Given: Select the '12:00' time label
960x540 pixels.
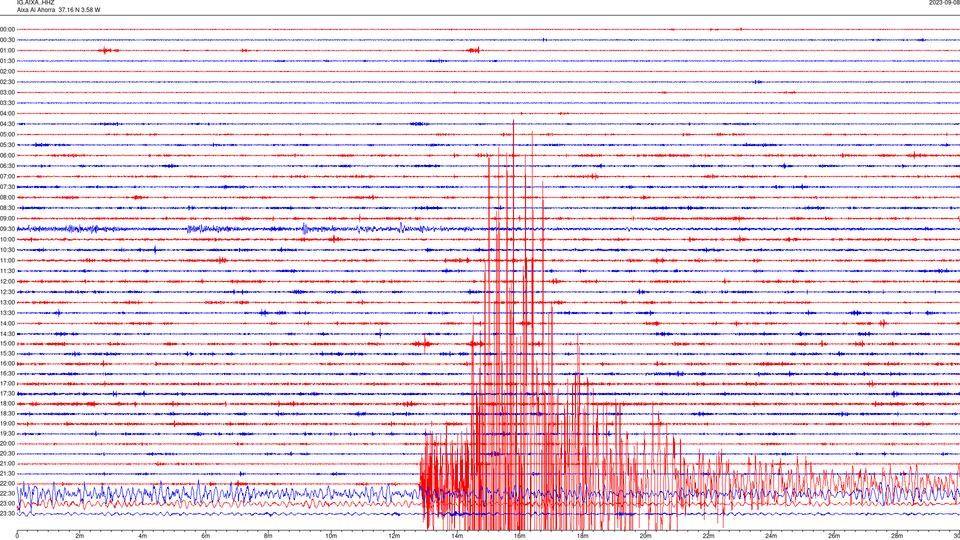Looking at the screenshot, I should pyautogui.click(x=7, y=282).
